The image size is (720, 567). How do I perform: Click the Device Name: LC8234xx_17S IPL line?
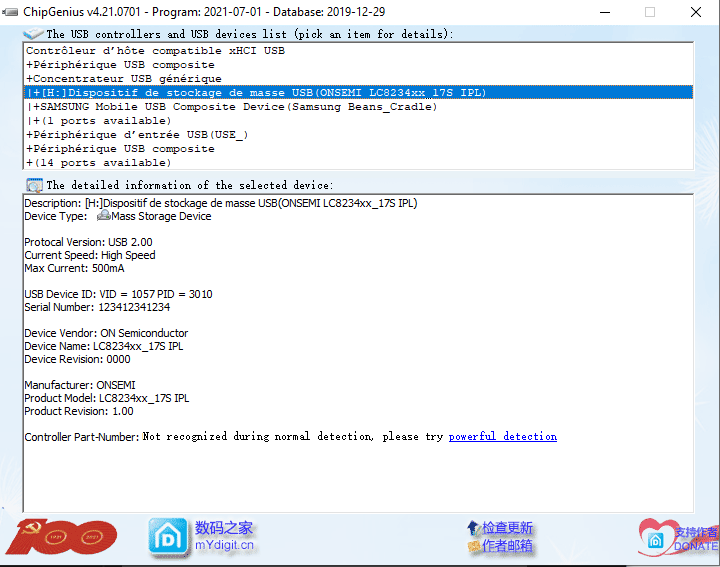[104, 346]
